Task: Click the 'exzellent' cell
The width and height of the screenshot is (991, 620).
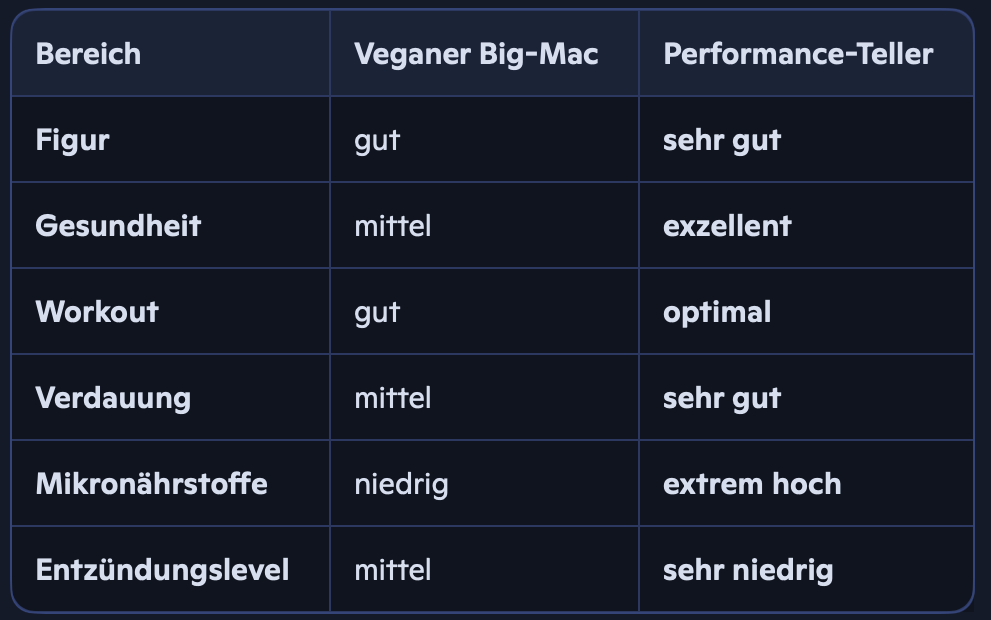Action: point(727,226)
